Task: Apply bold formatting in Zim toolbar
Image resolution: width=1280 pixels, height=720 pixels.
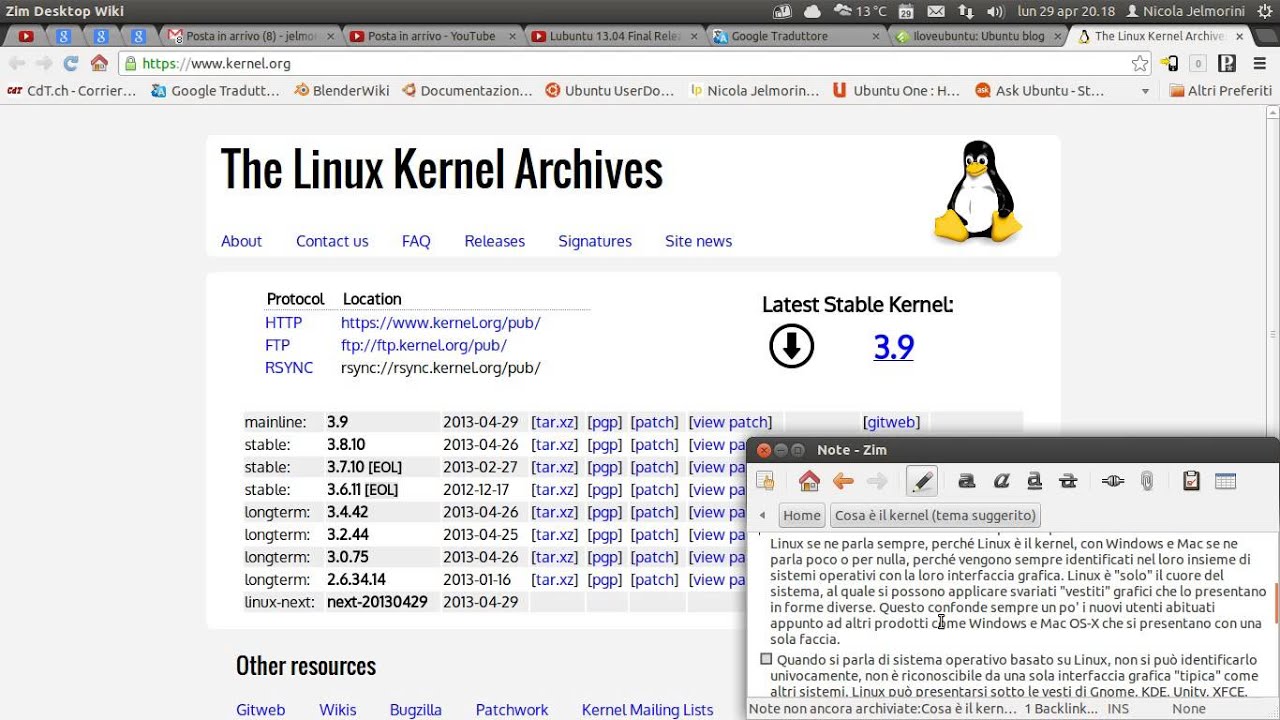Action: (x=967, y=481)
